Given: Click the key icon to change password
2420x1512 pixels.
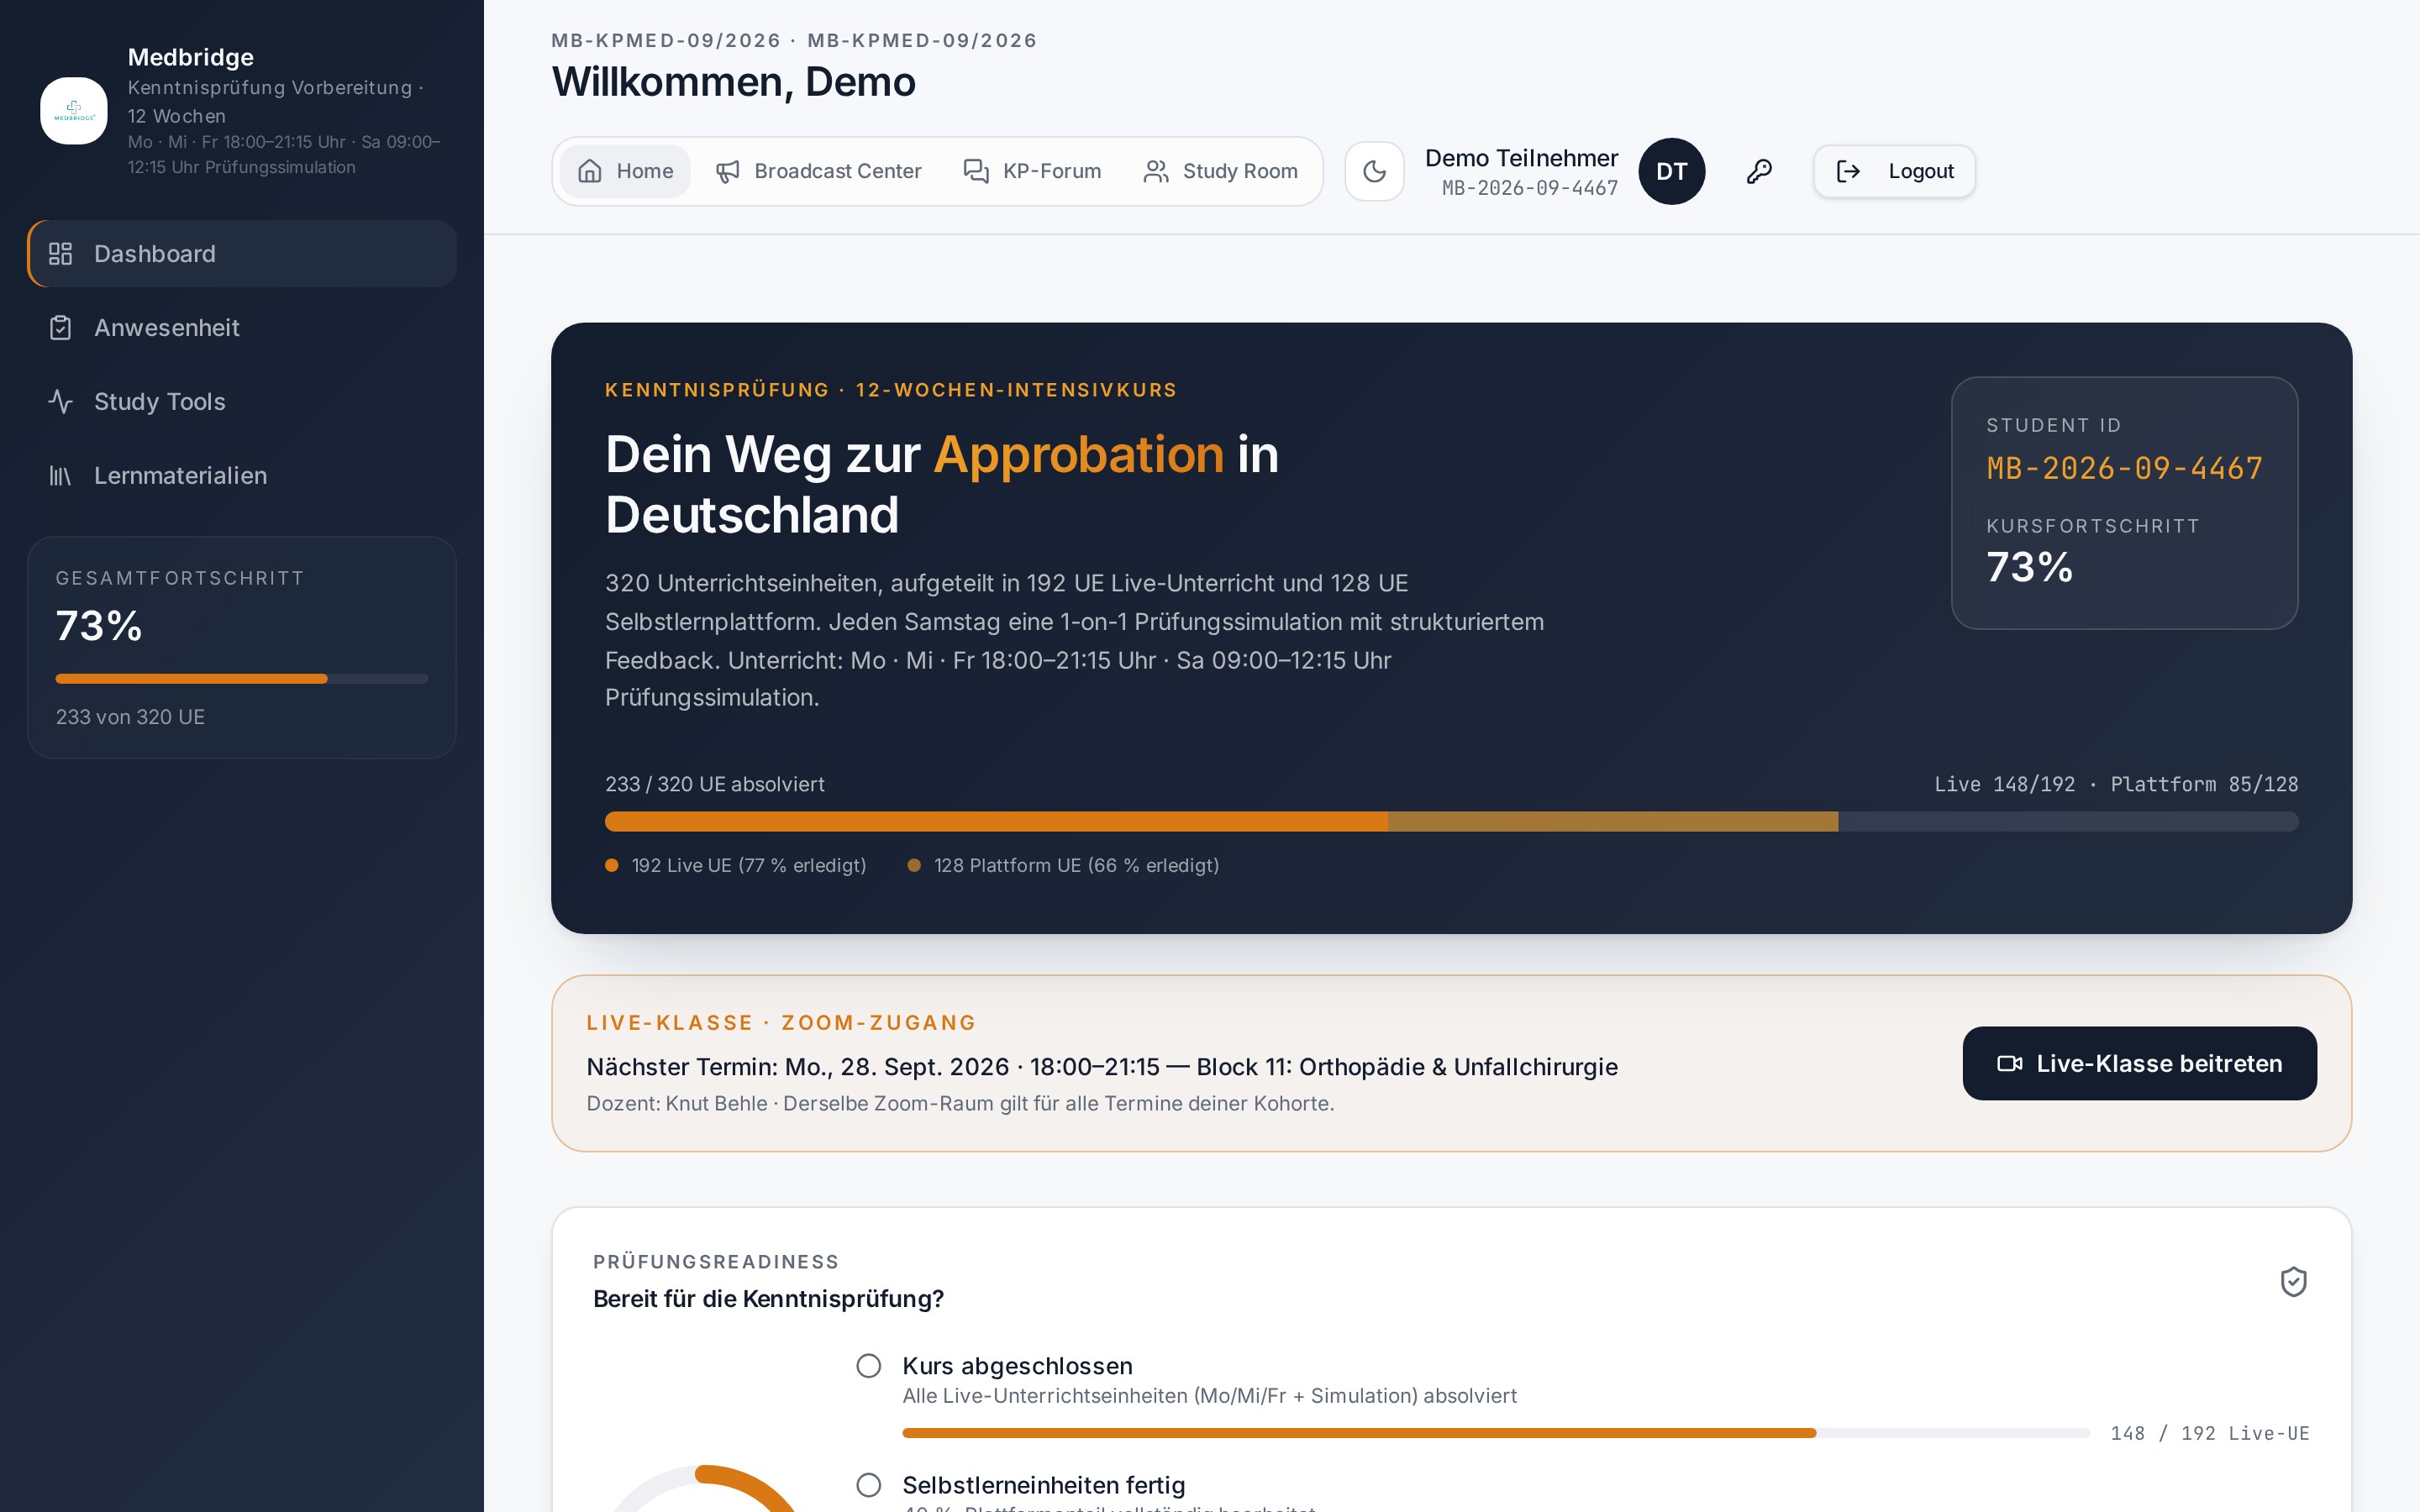Looking at the screenshot, I should pyautogui.click(x=1759, y=171).
